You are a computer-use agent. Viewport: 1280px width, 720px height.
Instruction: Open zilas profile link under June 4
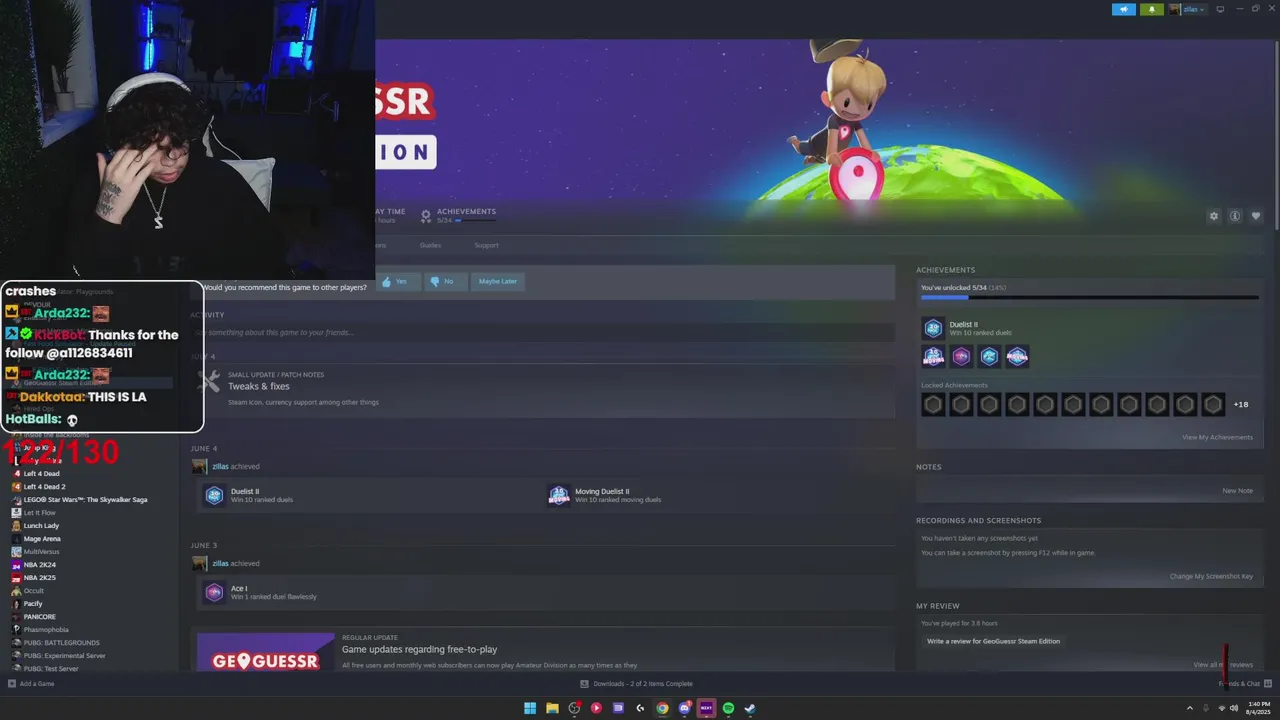(220, 466)
